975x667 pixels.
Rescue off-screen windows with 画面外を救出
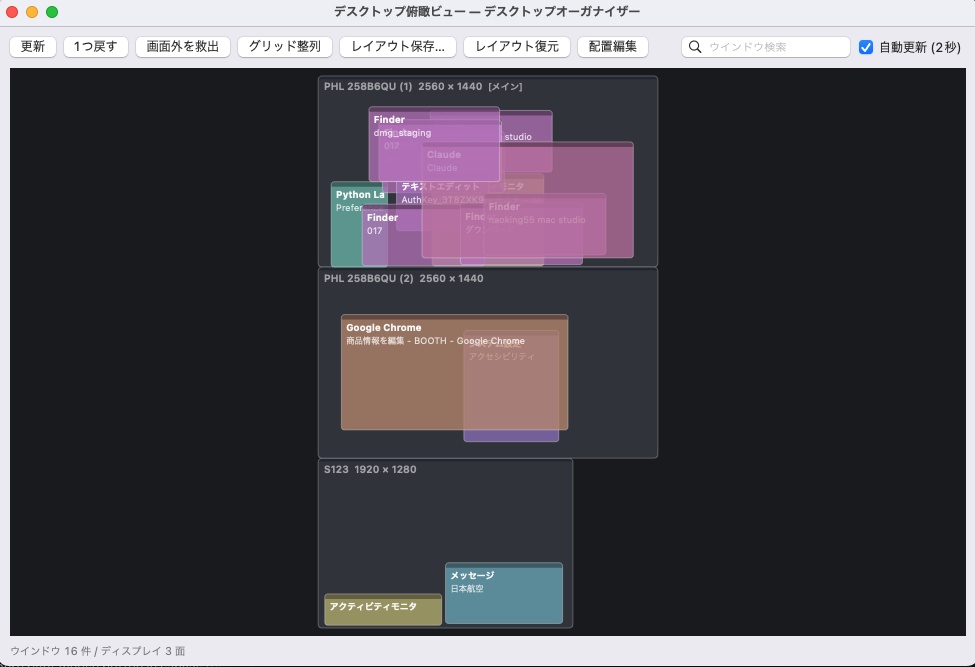point(183,47)
